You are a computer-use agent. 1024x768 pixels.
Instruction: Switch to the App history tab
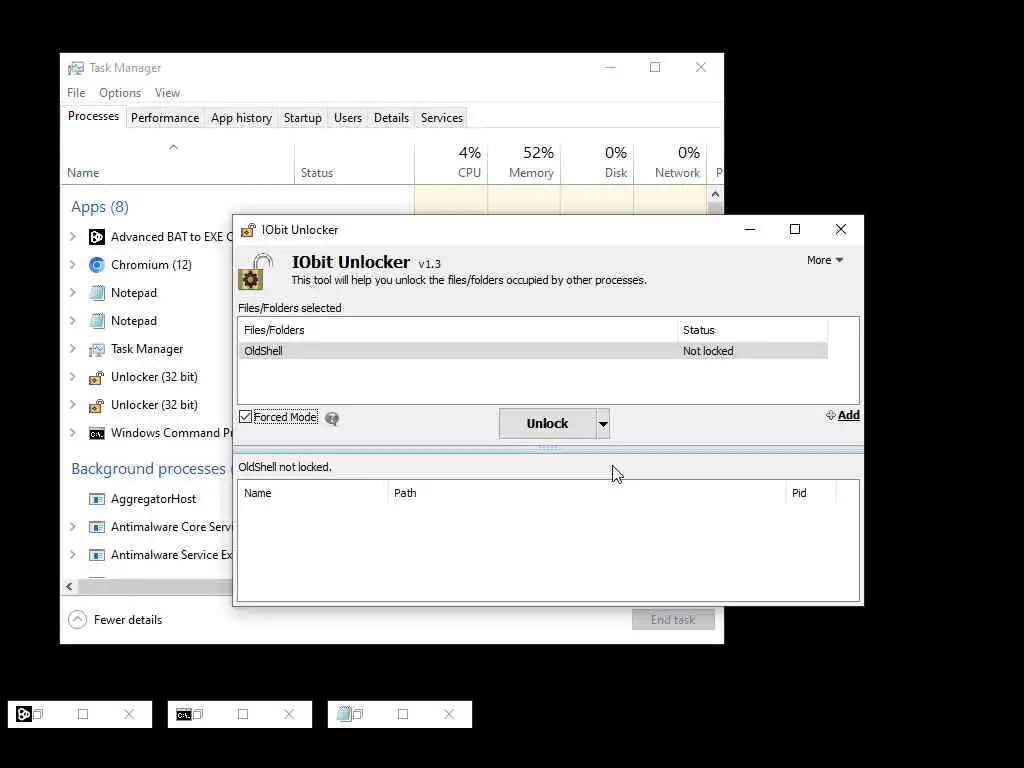(x=241, y=118)
